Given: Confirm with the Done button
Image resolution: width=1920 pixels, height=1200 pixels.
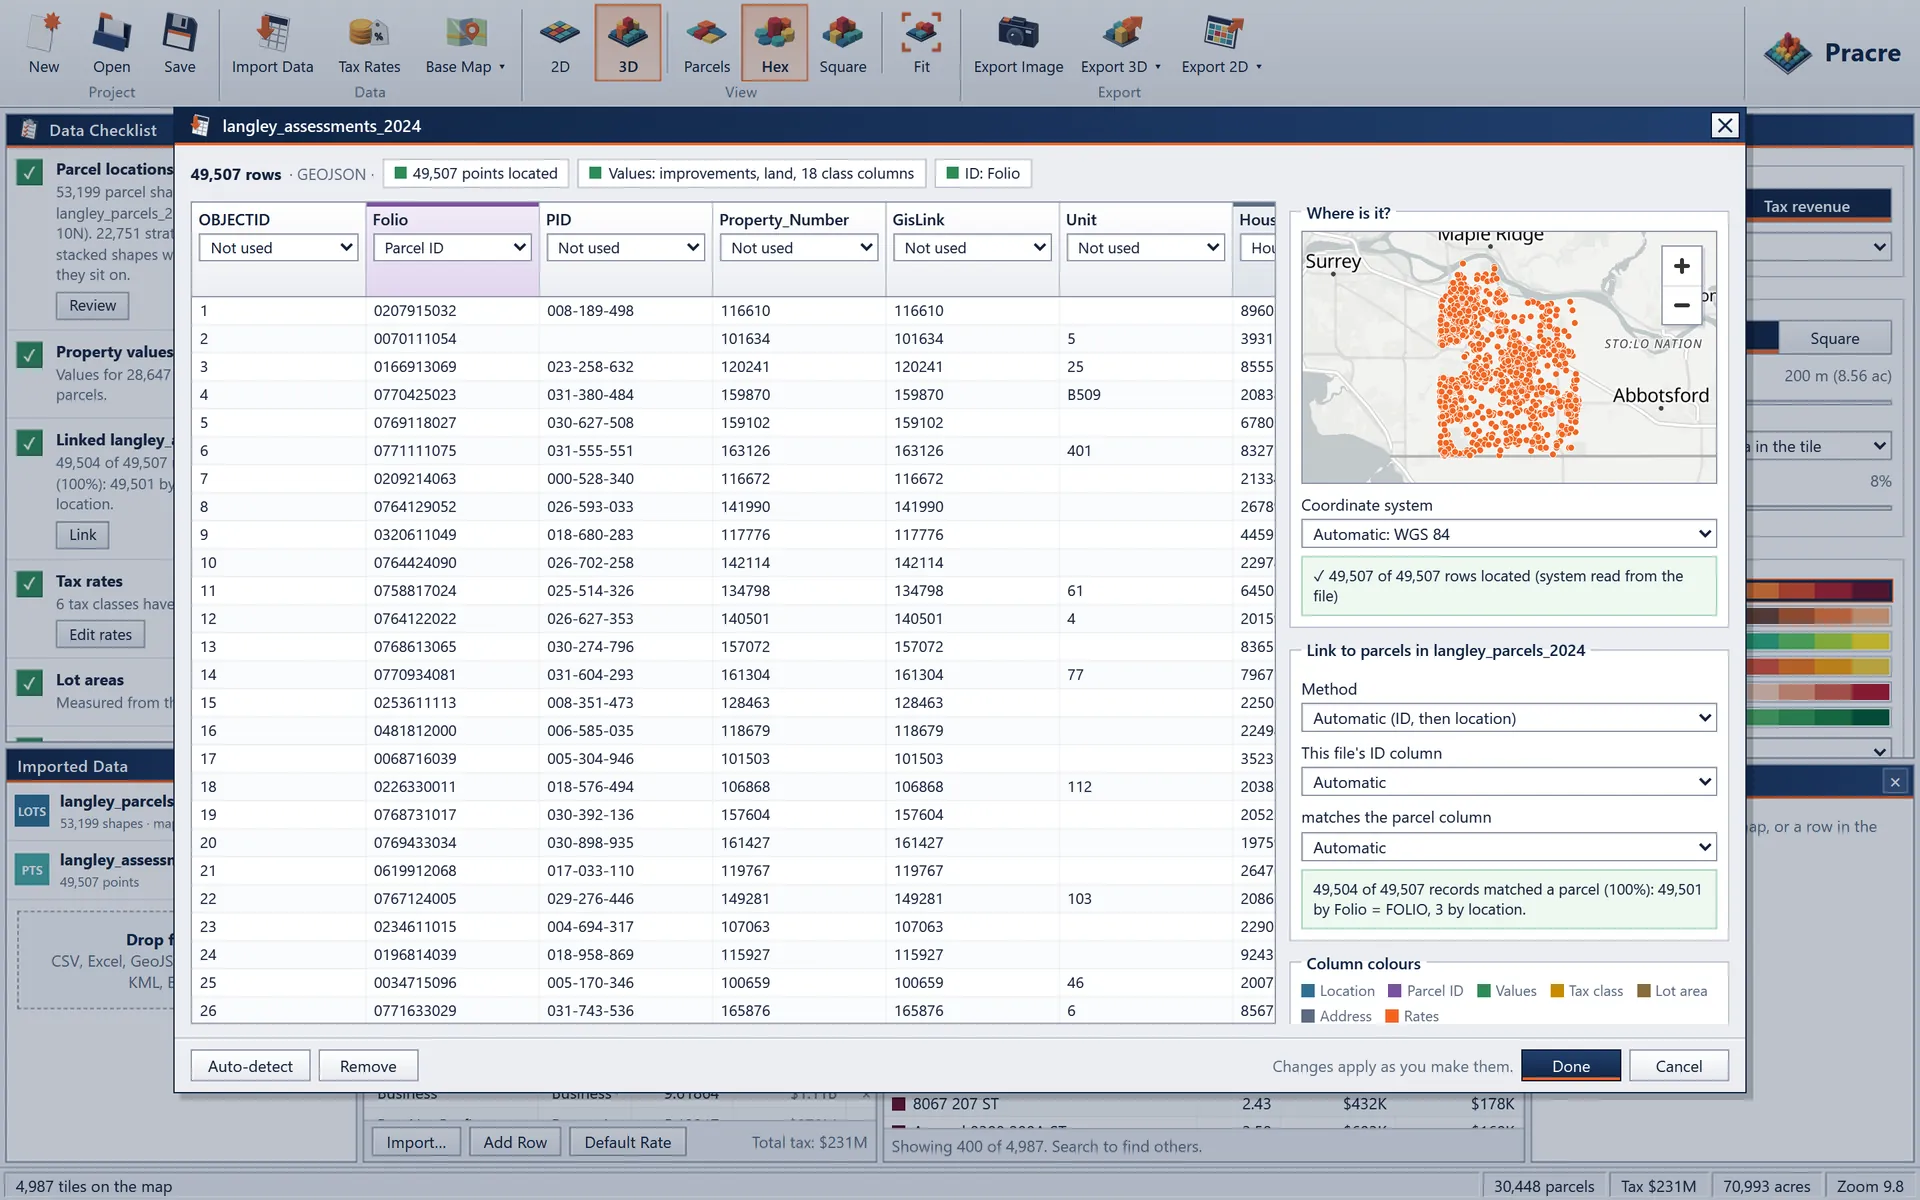Looking at the screenshot, I should (x=1571, y=1066).
